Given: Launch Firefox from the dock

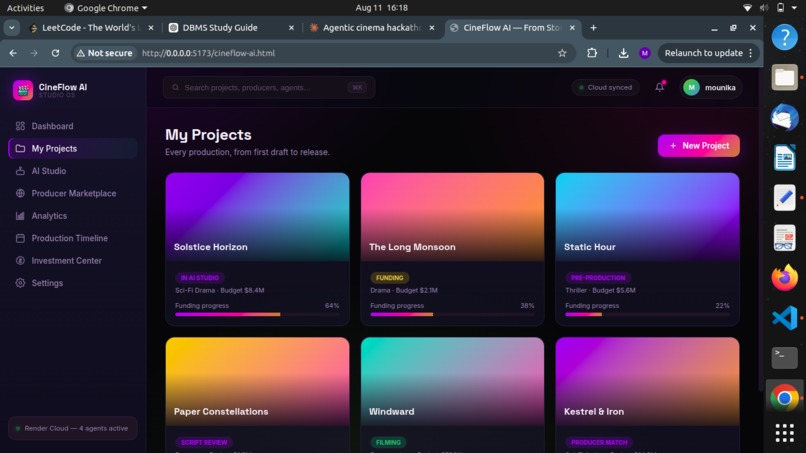Looking at the screenshot, I should (x=784, y=278).
